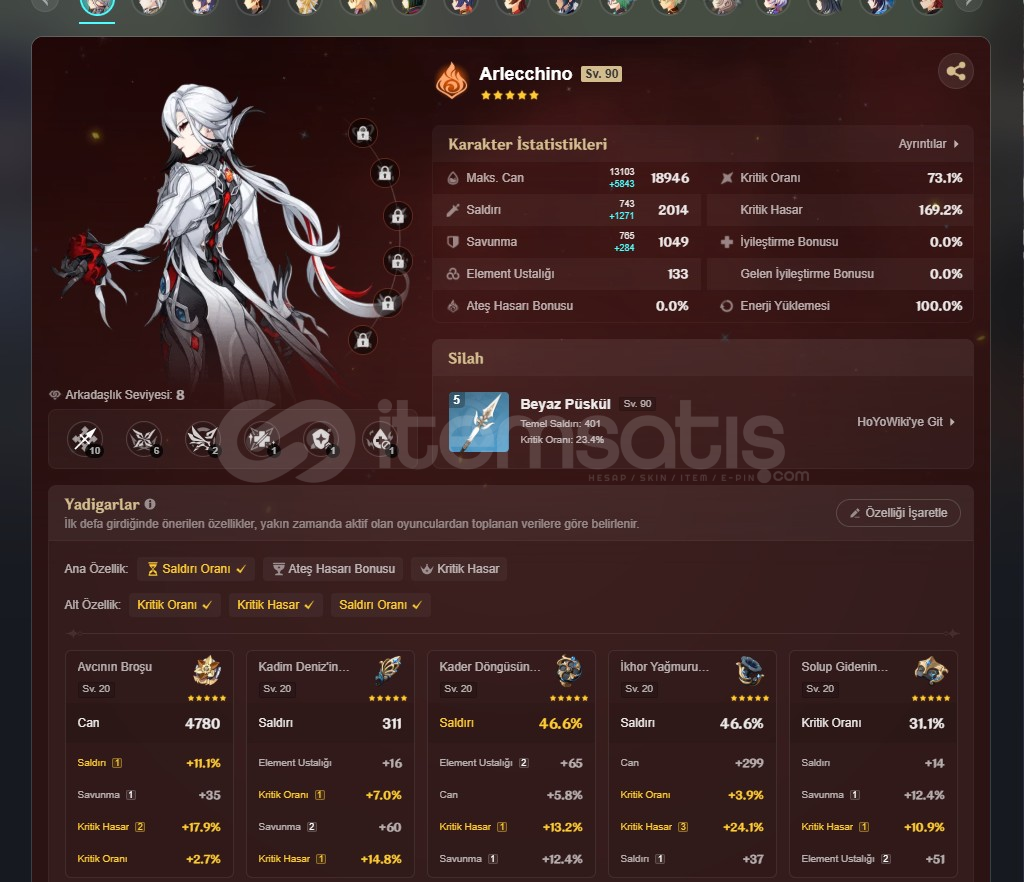Image resolution: width=1024 pixels, height=882 pixels.
Task: Open the bottommost locked constellation node
Action: coord(362,339)
